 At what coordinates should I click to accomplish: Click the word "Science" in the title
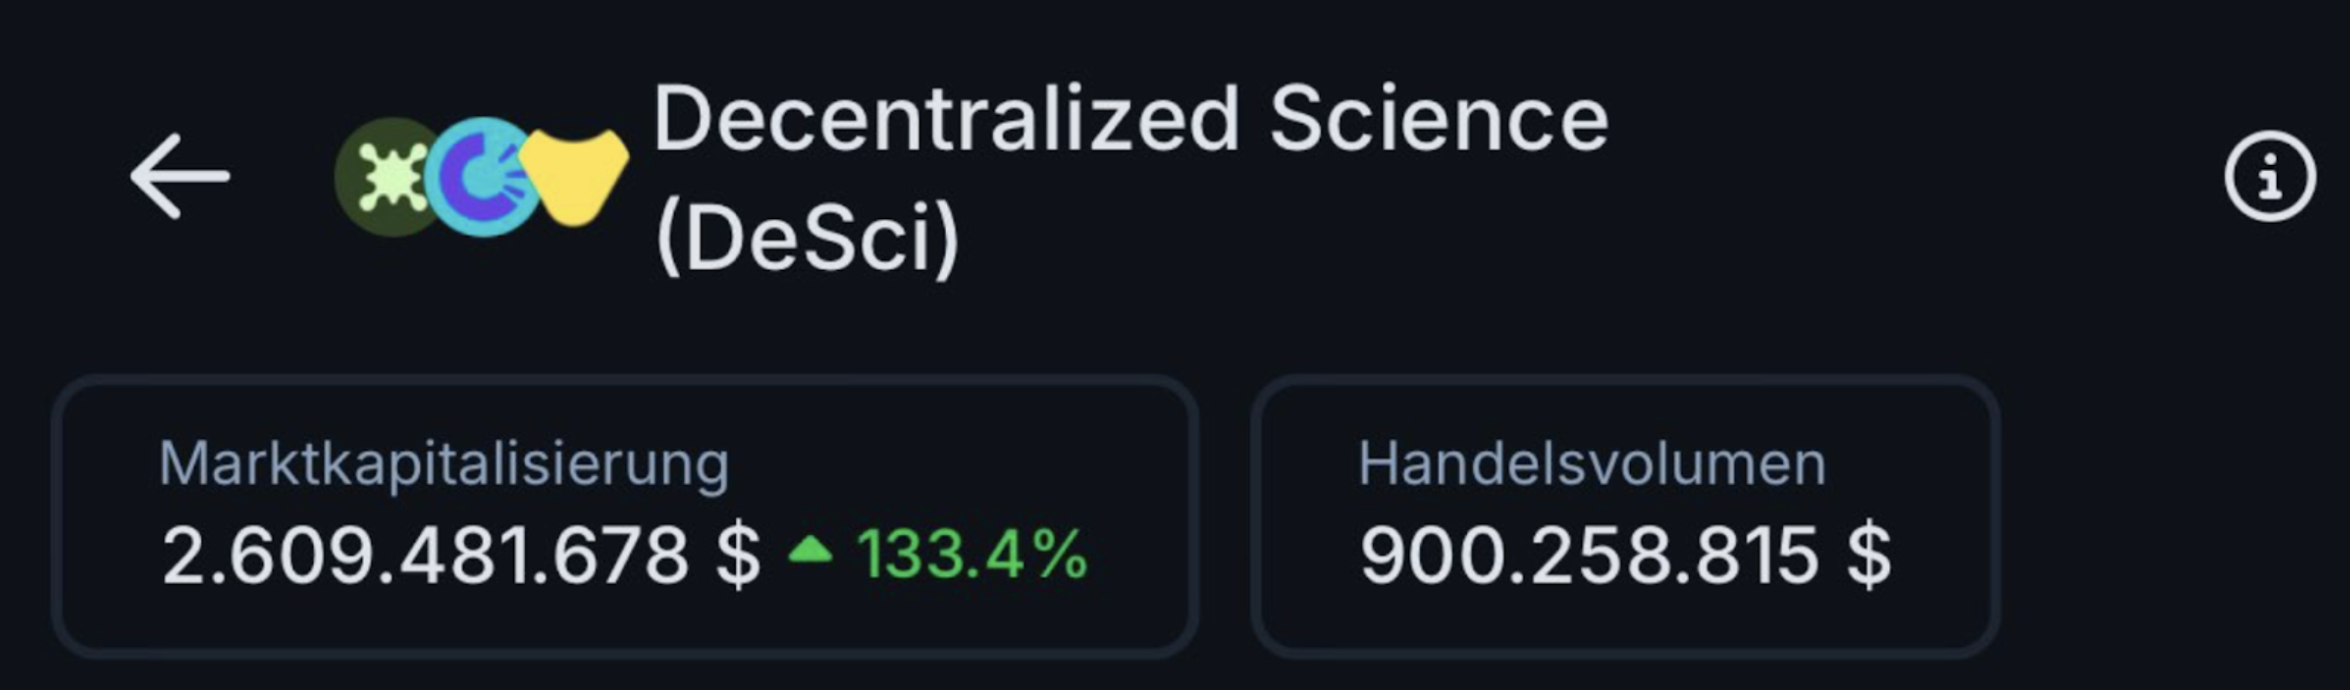tap(1438, 120)
